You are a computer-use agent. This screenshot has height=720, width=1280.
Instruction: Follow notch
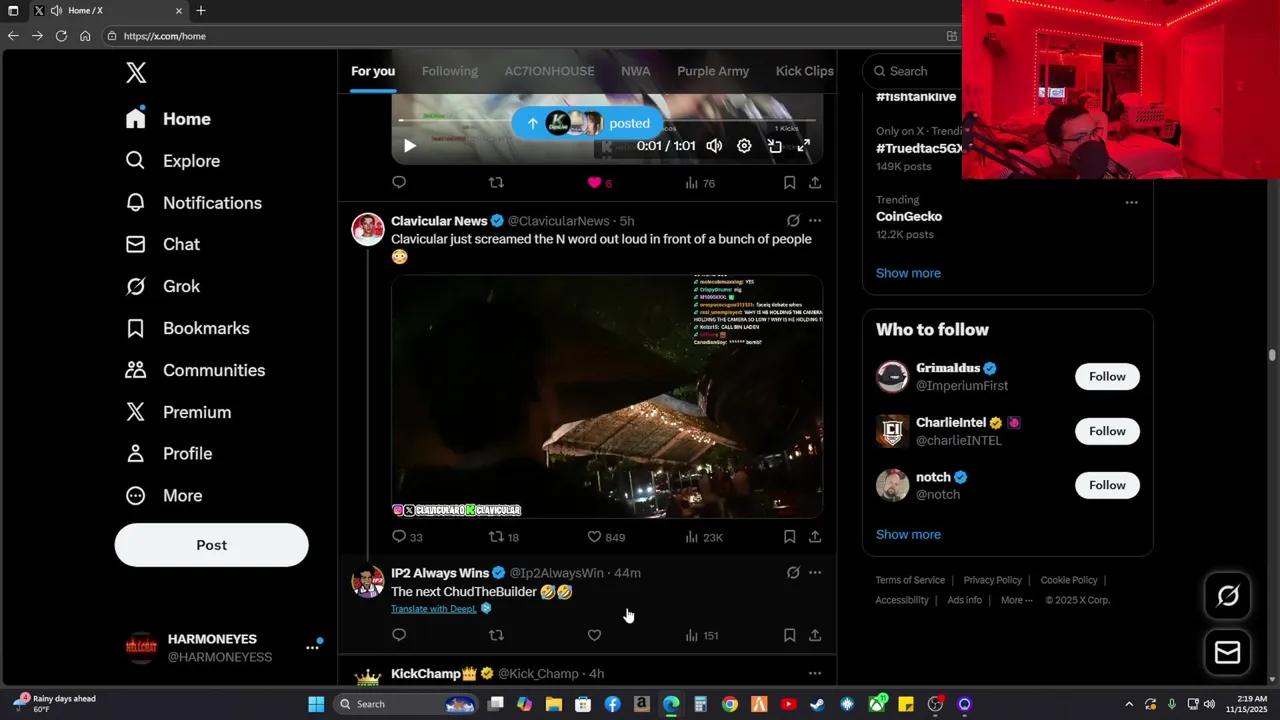tap(1107, 485)
